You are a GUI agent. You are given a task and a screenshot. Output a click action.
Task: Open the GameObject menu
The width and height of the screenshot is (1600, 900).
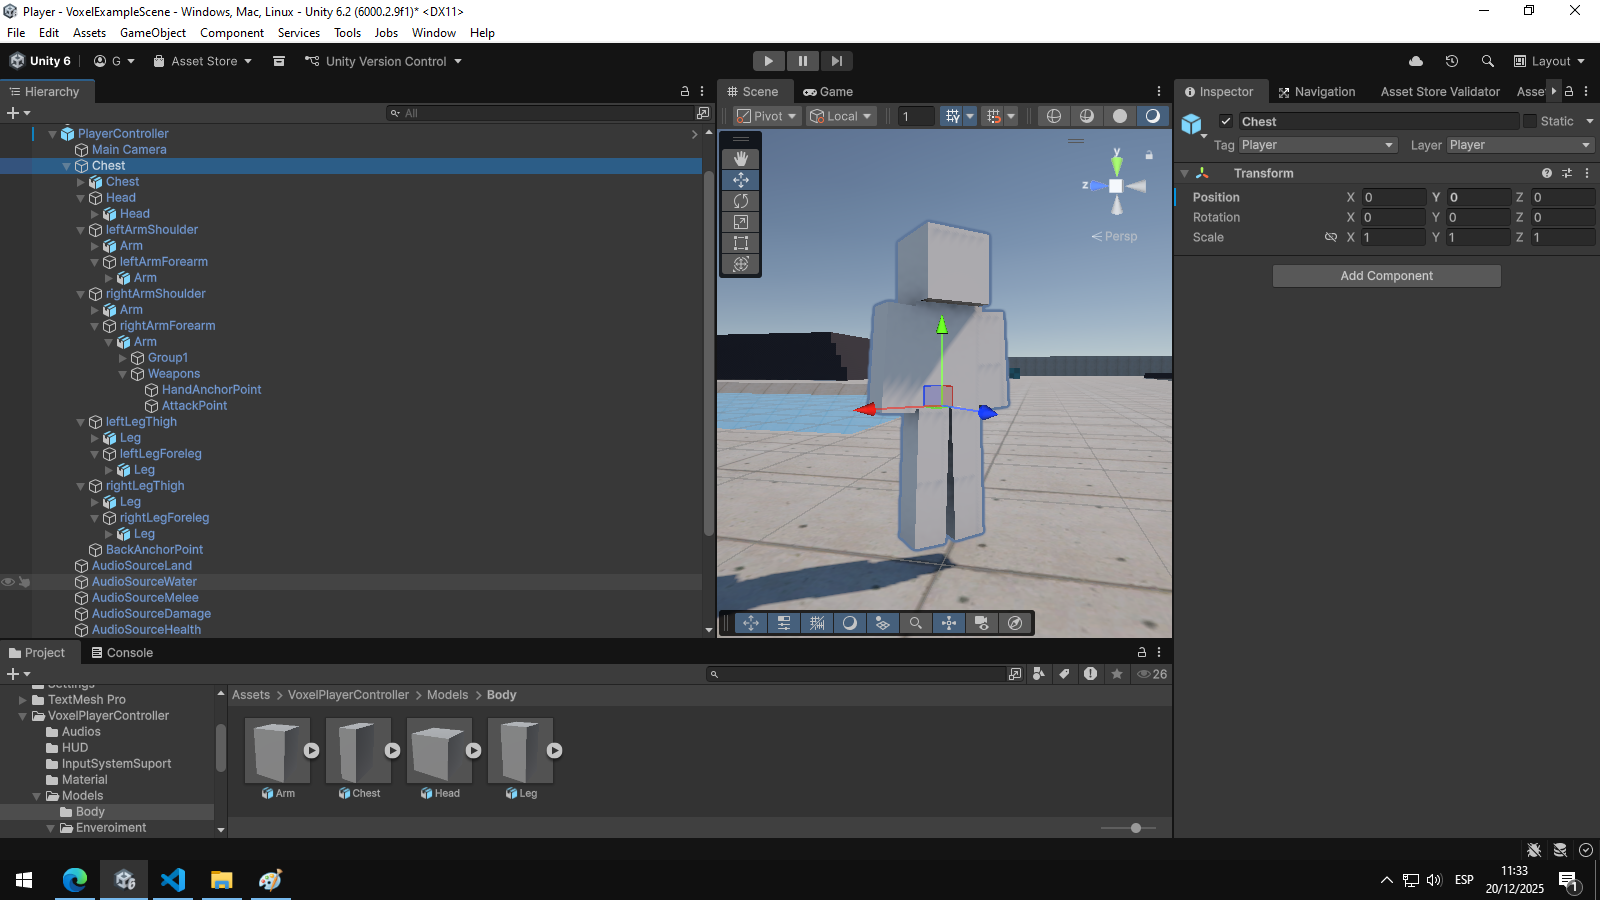coord(152,32)
